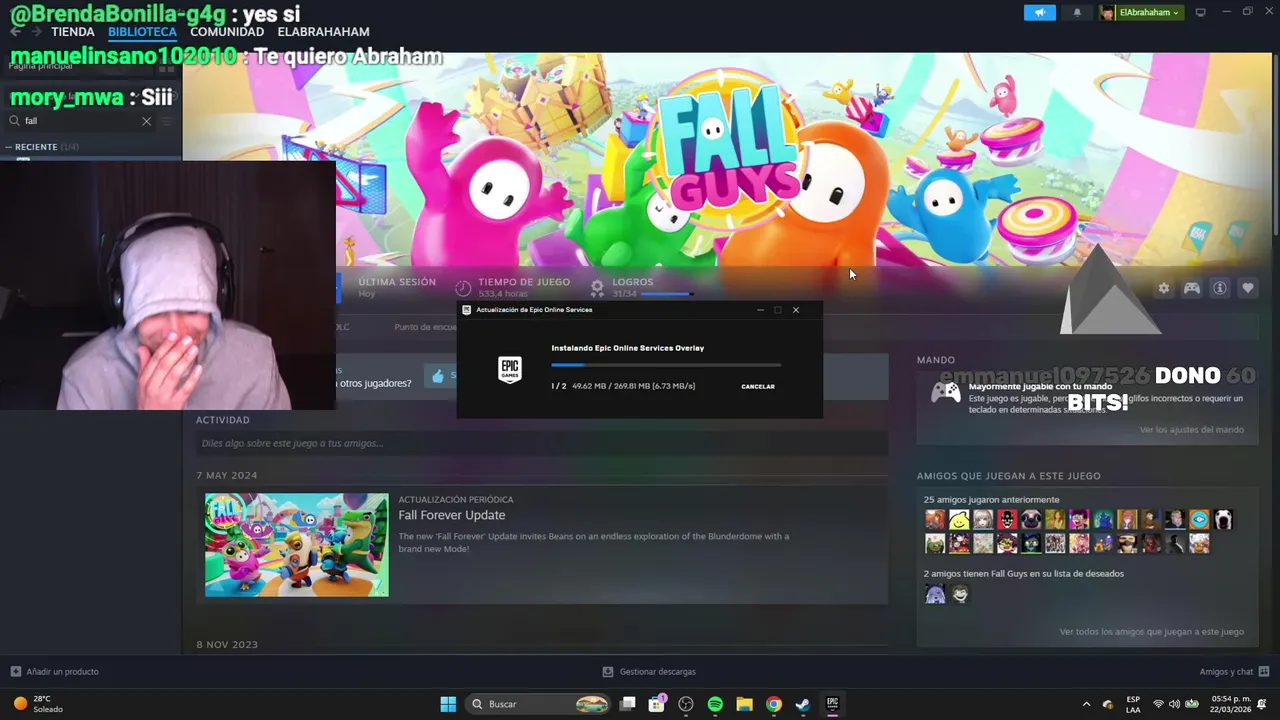Click the taskbar Buscar search box
Image resolution: width=1280 pixels, height=720 pixels.
[x=540, y=704]
